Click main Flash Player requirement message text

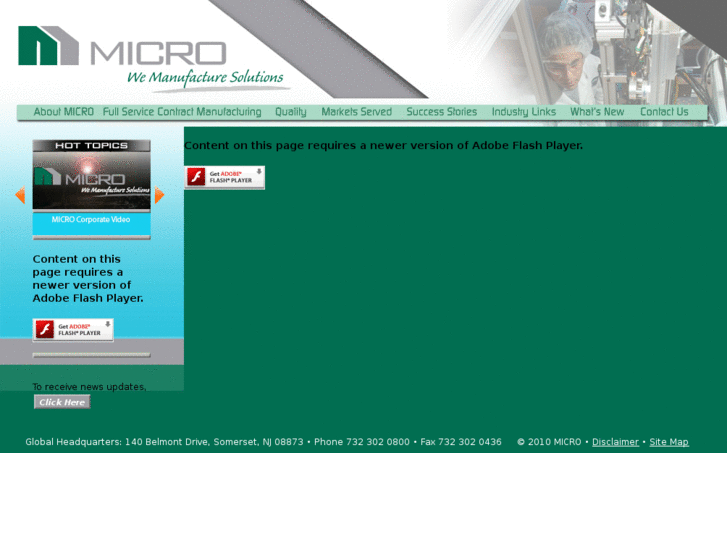383,146
